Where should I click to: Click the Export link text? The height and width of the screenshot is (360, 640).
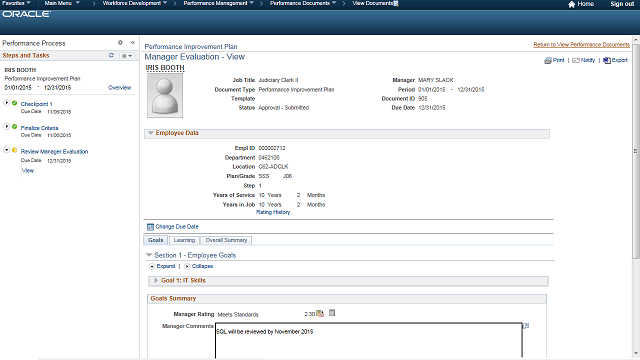click(x=620, y=60)
